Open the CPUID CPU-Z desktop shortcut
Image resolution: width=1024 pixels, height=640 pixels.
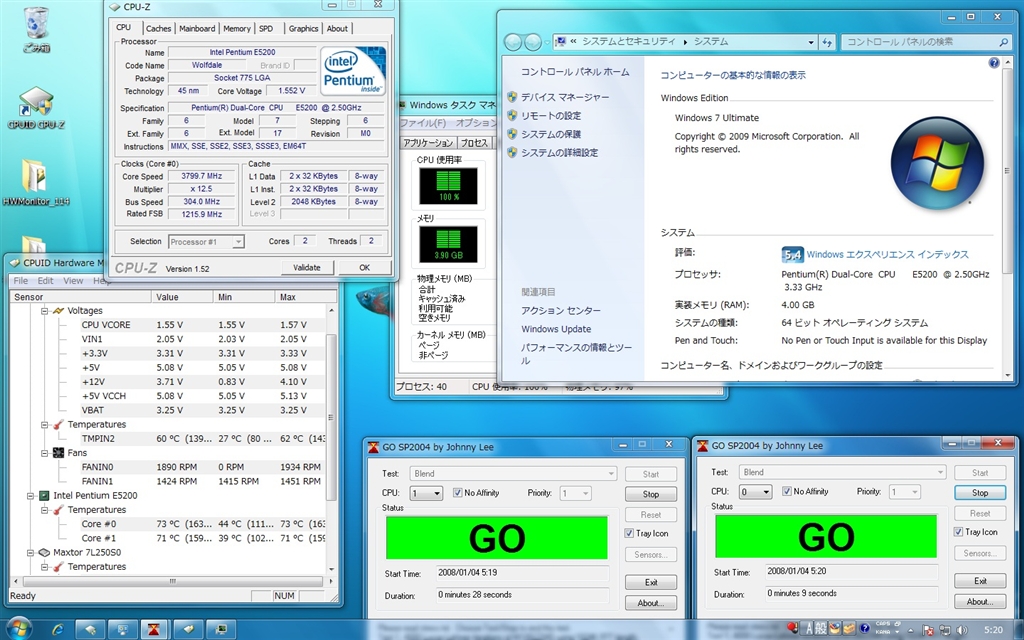coord(36,104)
